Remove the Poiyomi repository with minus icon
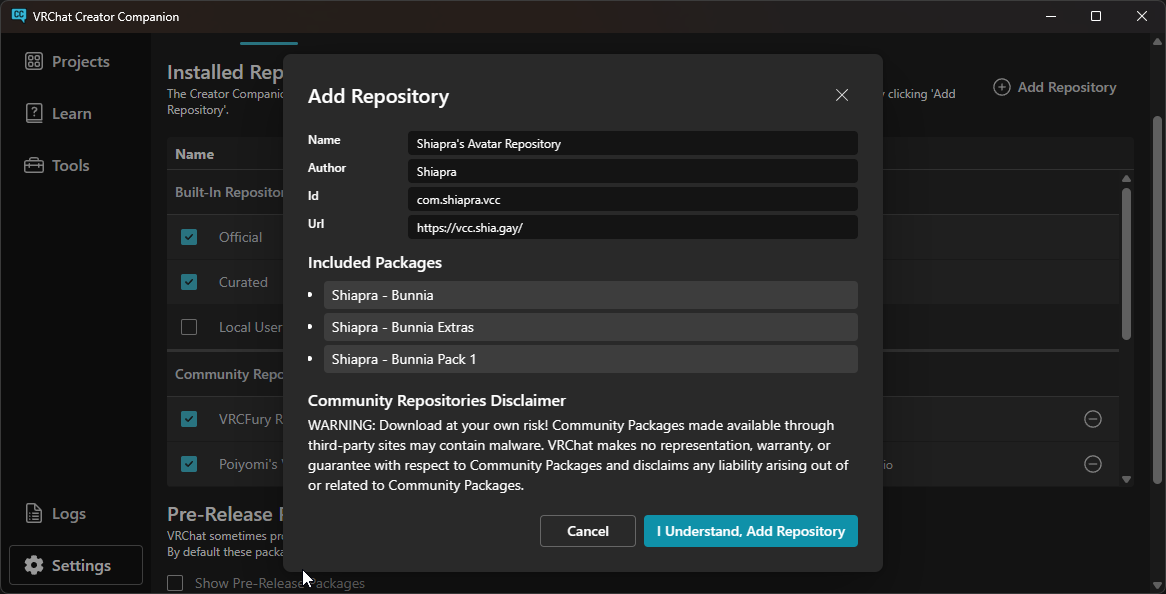 pos(1093,464)
